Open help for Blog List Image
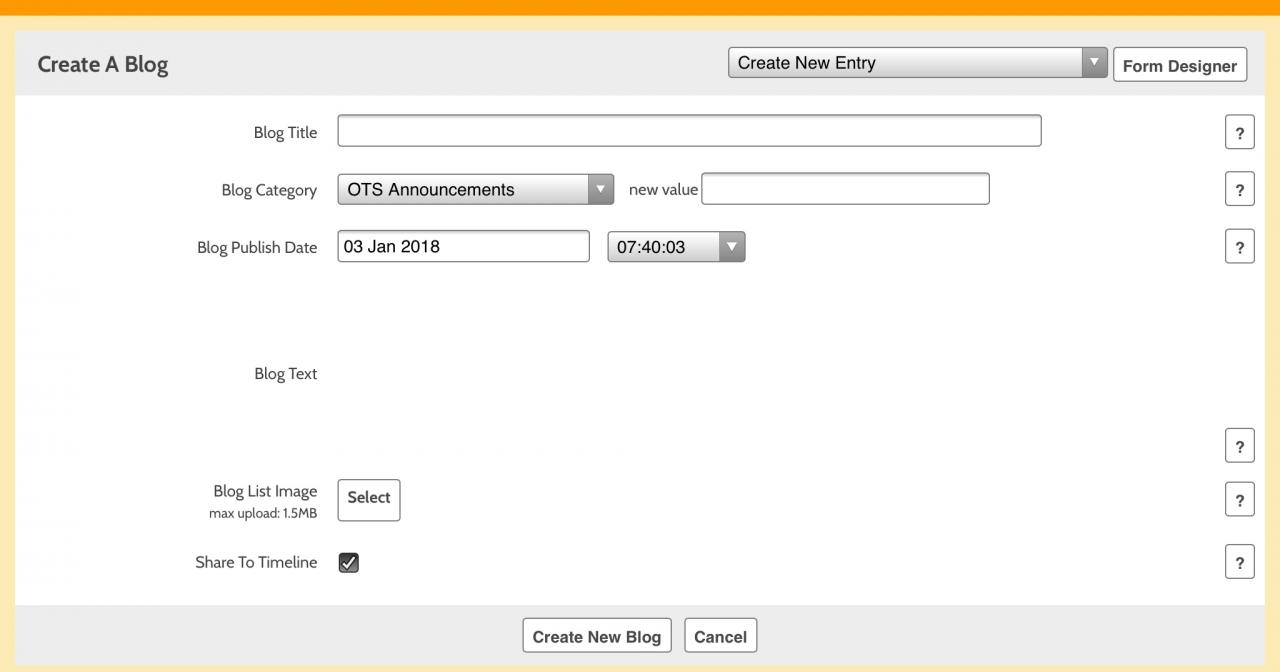 pyautogui.click(x=1239, y=499)
